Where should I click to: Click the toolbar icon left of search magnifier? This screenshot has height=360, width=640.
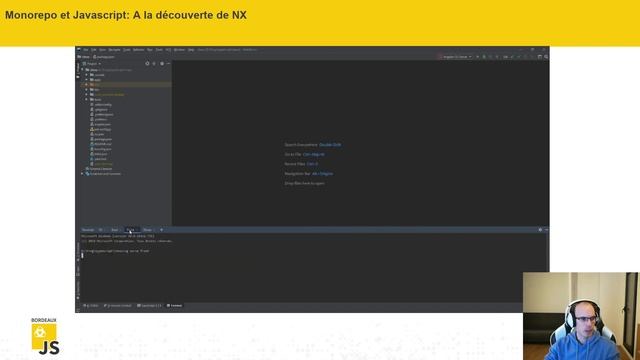click(540, 57)
